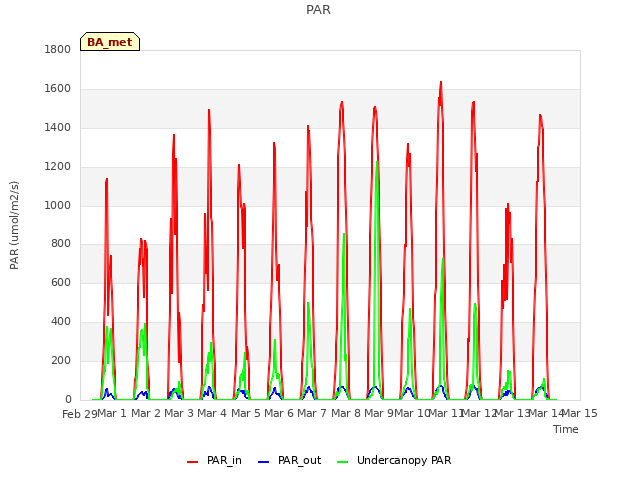
Task: Click the Mar 9 date label
Action: [379, 413]
